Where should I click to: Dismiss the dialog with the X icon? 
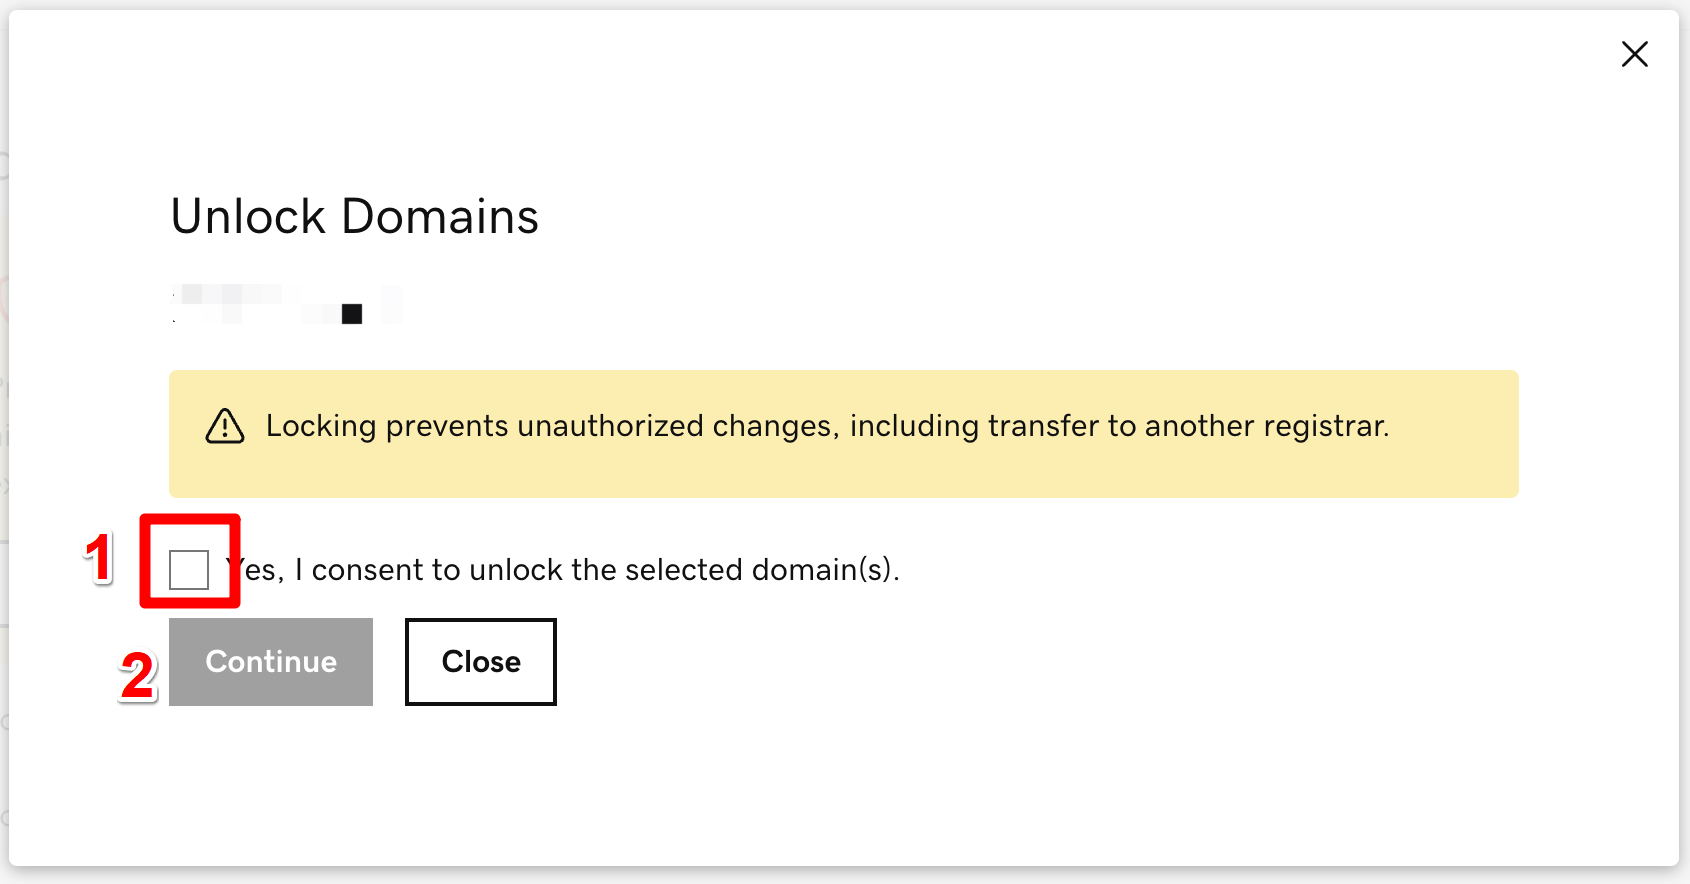[1635, 54]
